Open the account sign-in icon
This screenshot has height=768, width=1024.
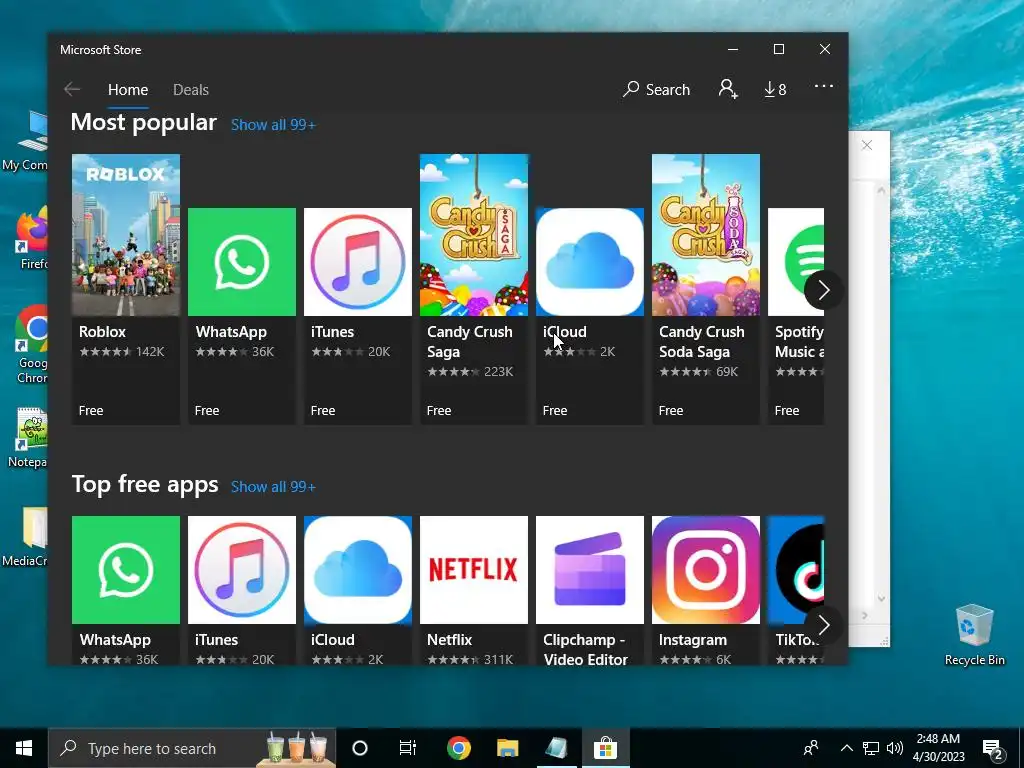[728, 89]
